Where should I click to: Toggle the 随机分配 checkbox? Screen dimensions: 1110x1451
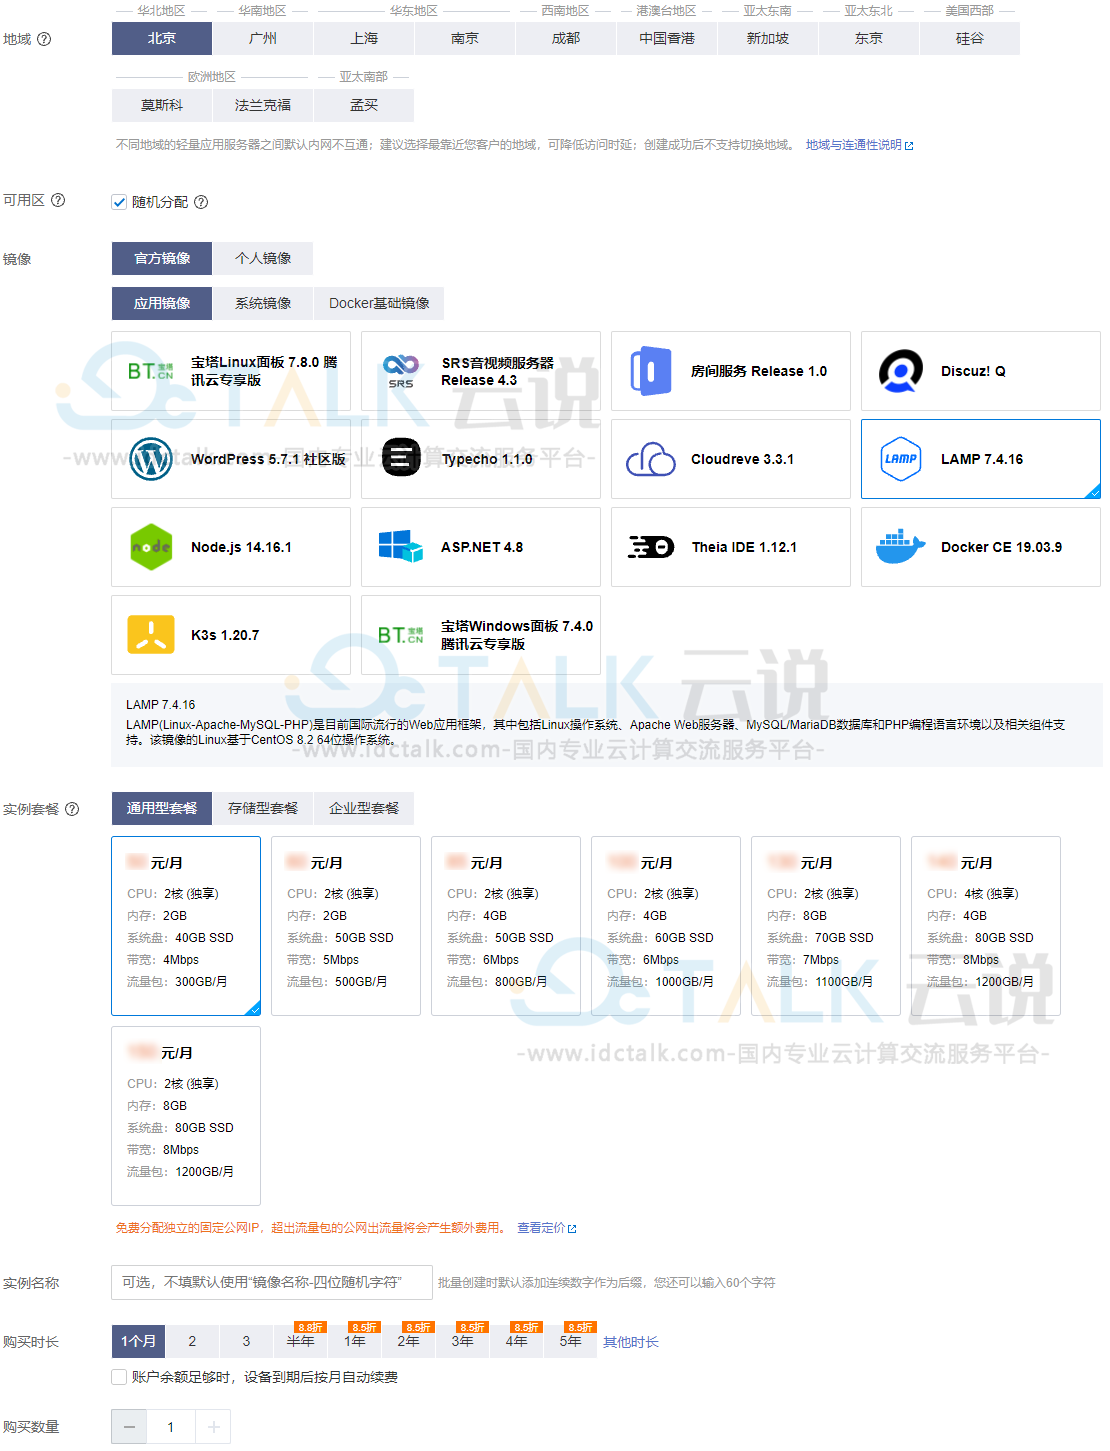click(119, 202)
